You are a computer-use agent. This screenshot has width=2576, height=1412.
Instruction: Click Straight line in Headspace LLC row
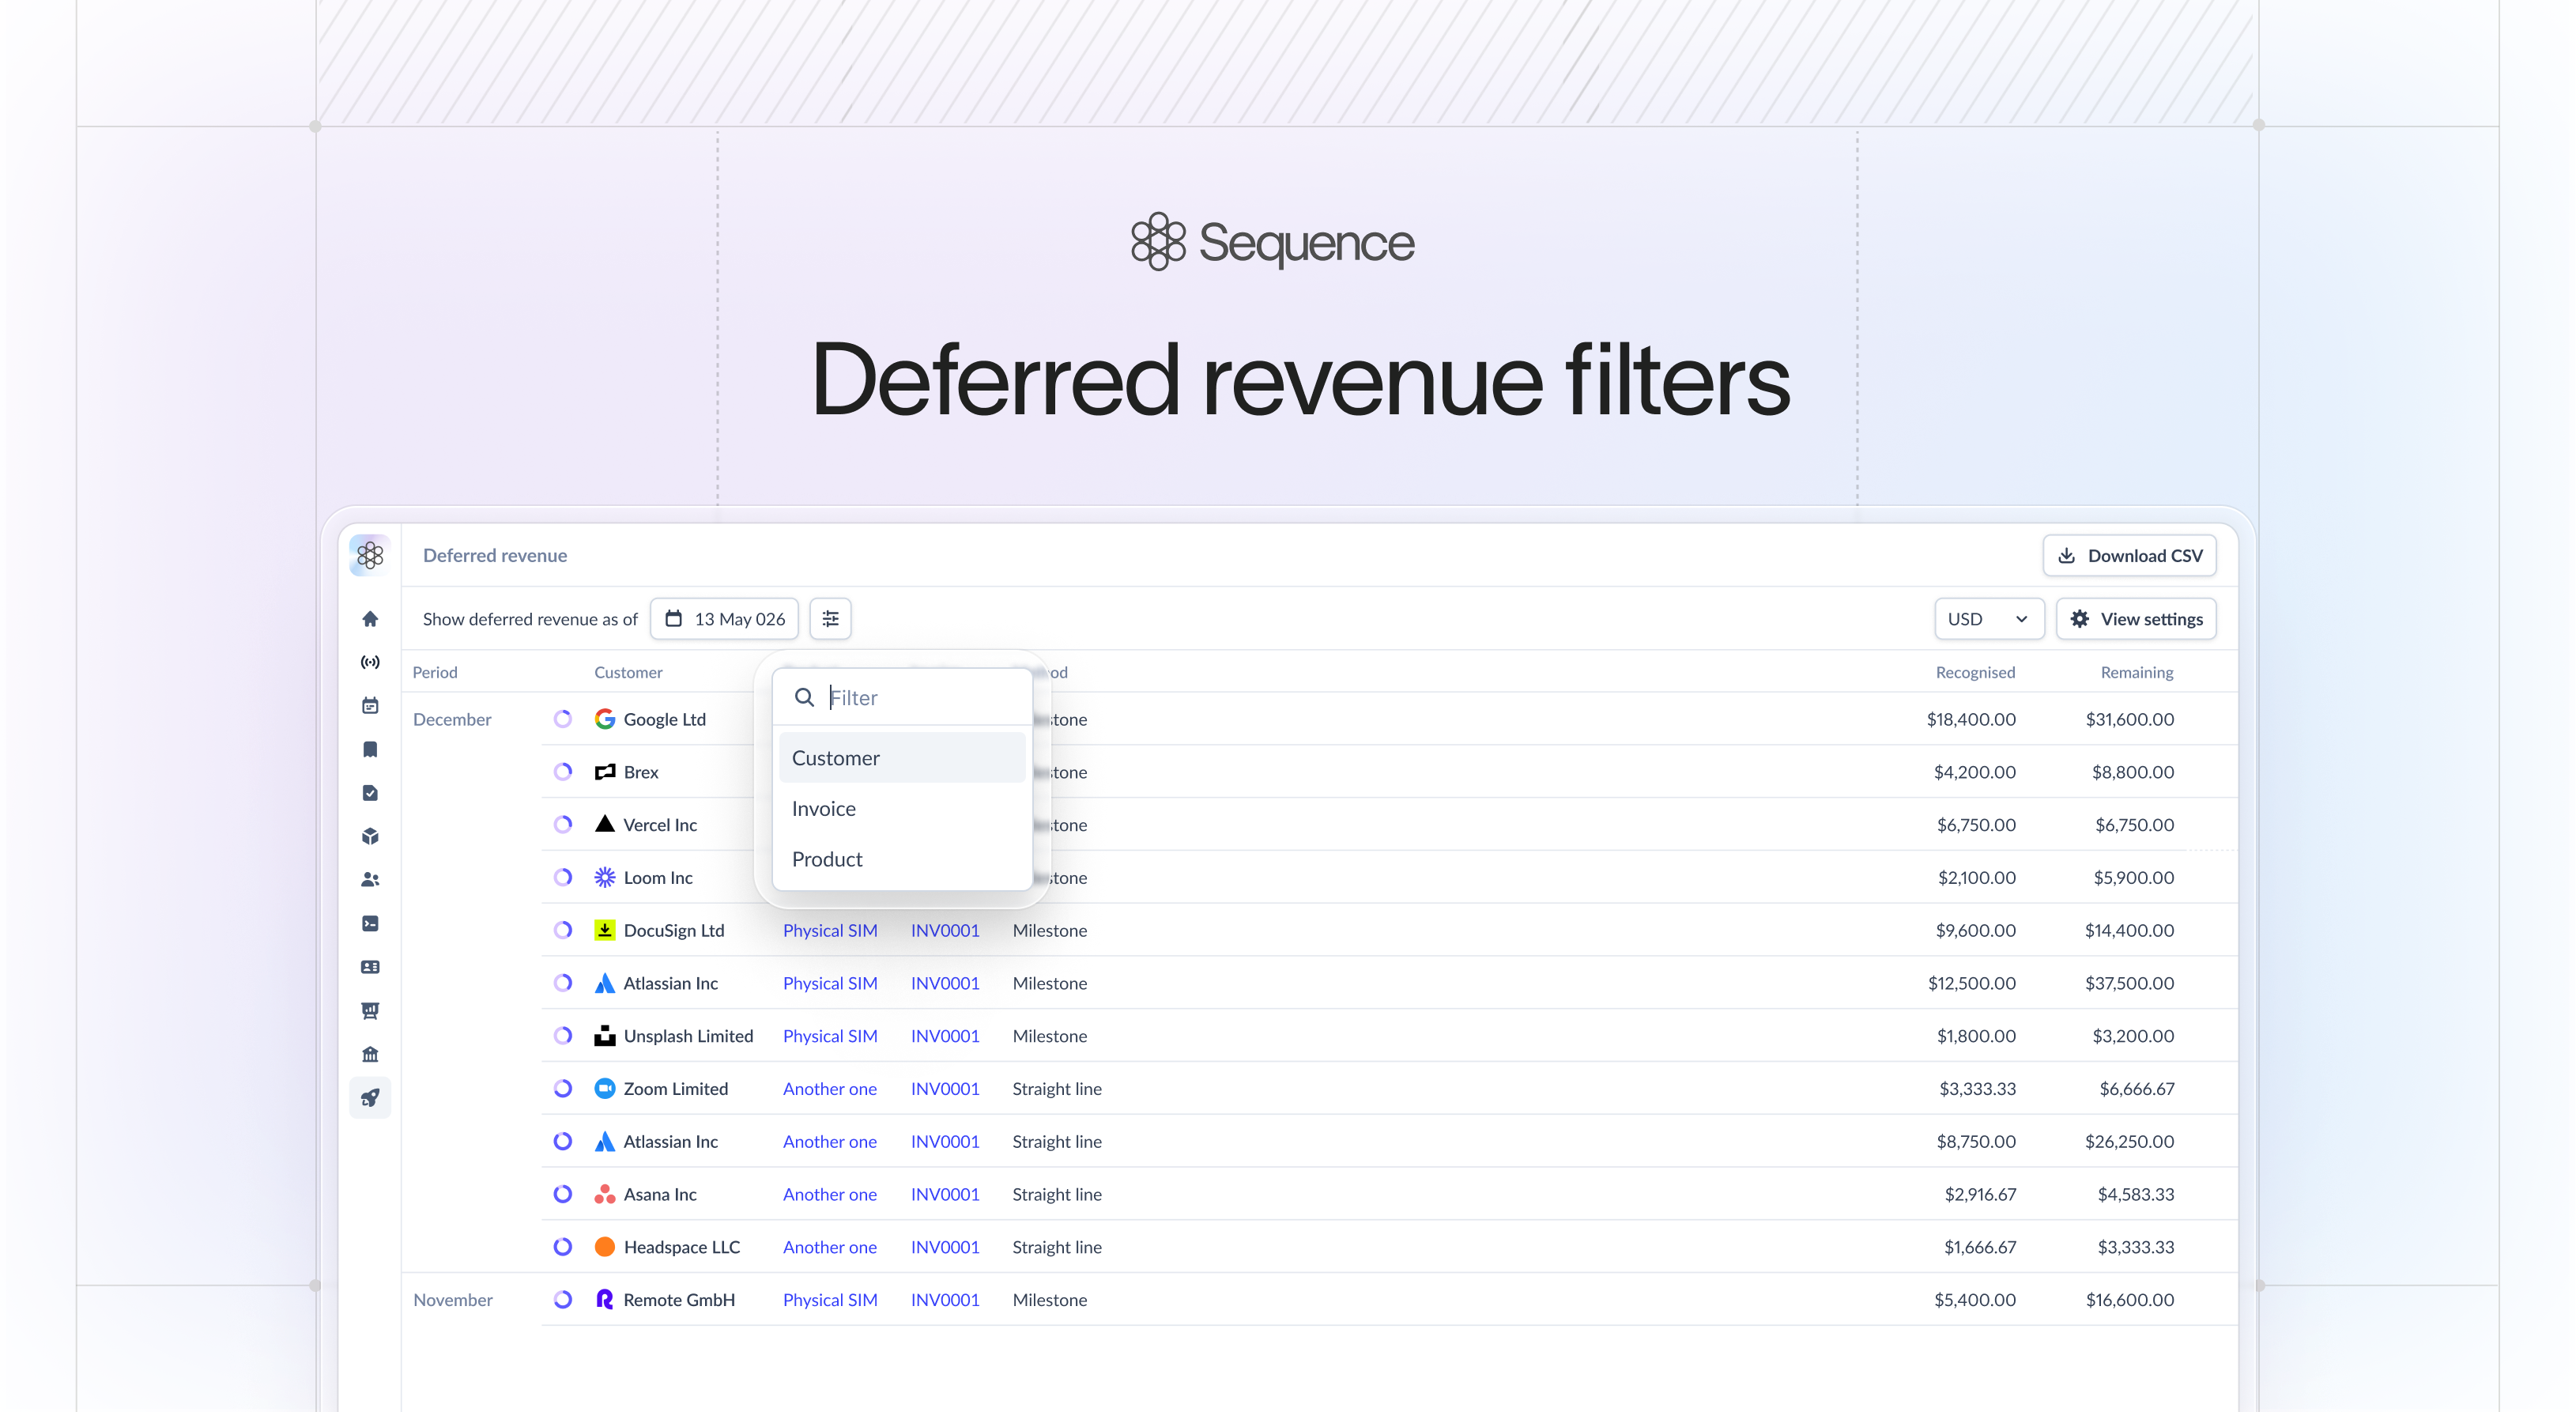click(x=1057, y=1247)
